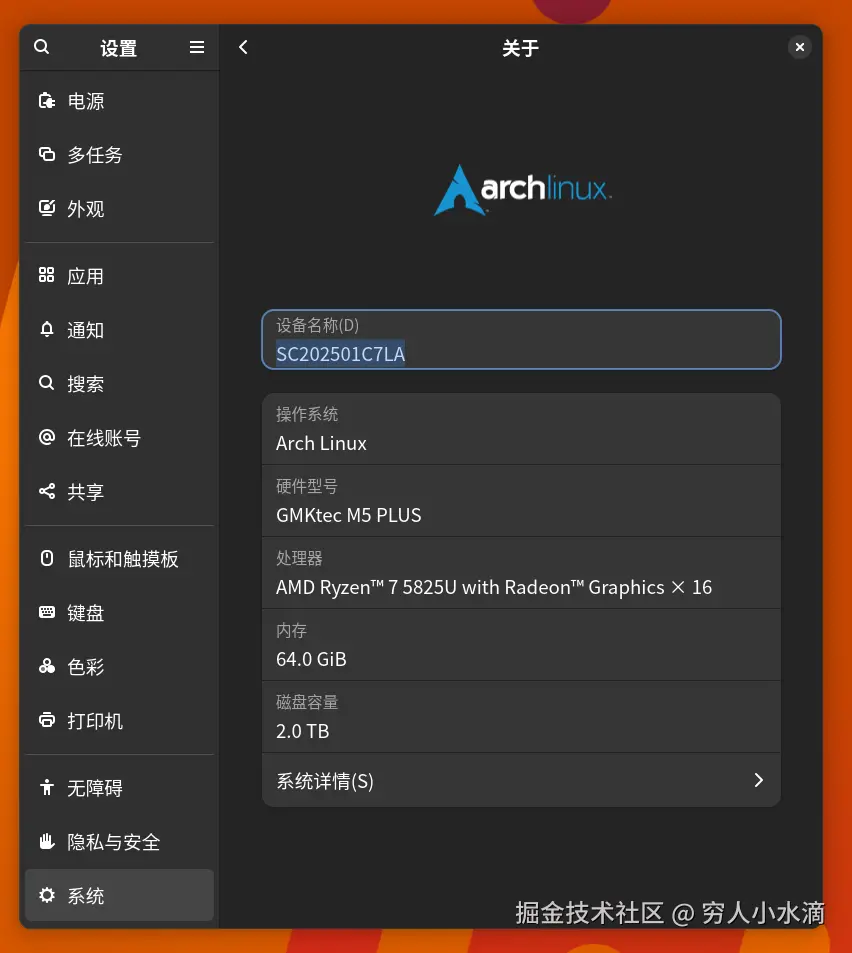Click the 内存 64.0 GiB value

coord(311,659)
